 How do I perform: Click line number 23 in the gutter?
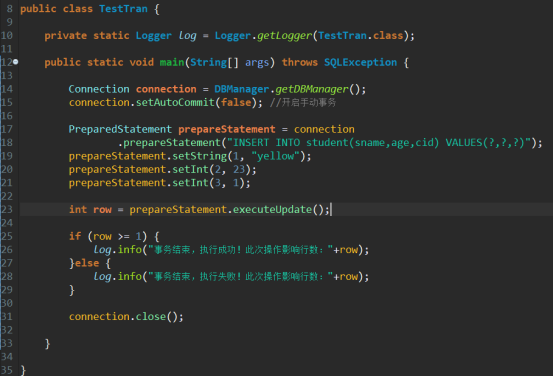click(7, 210)
